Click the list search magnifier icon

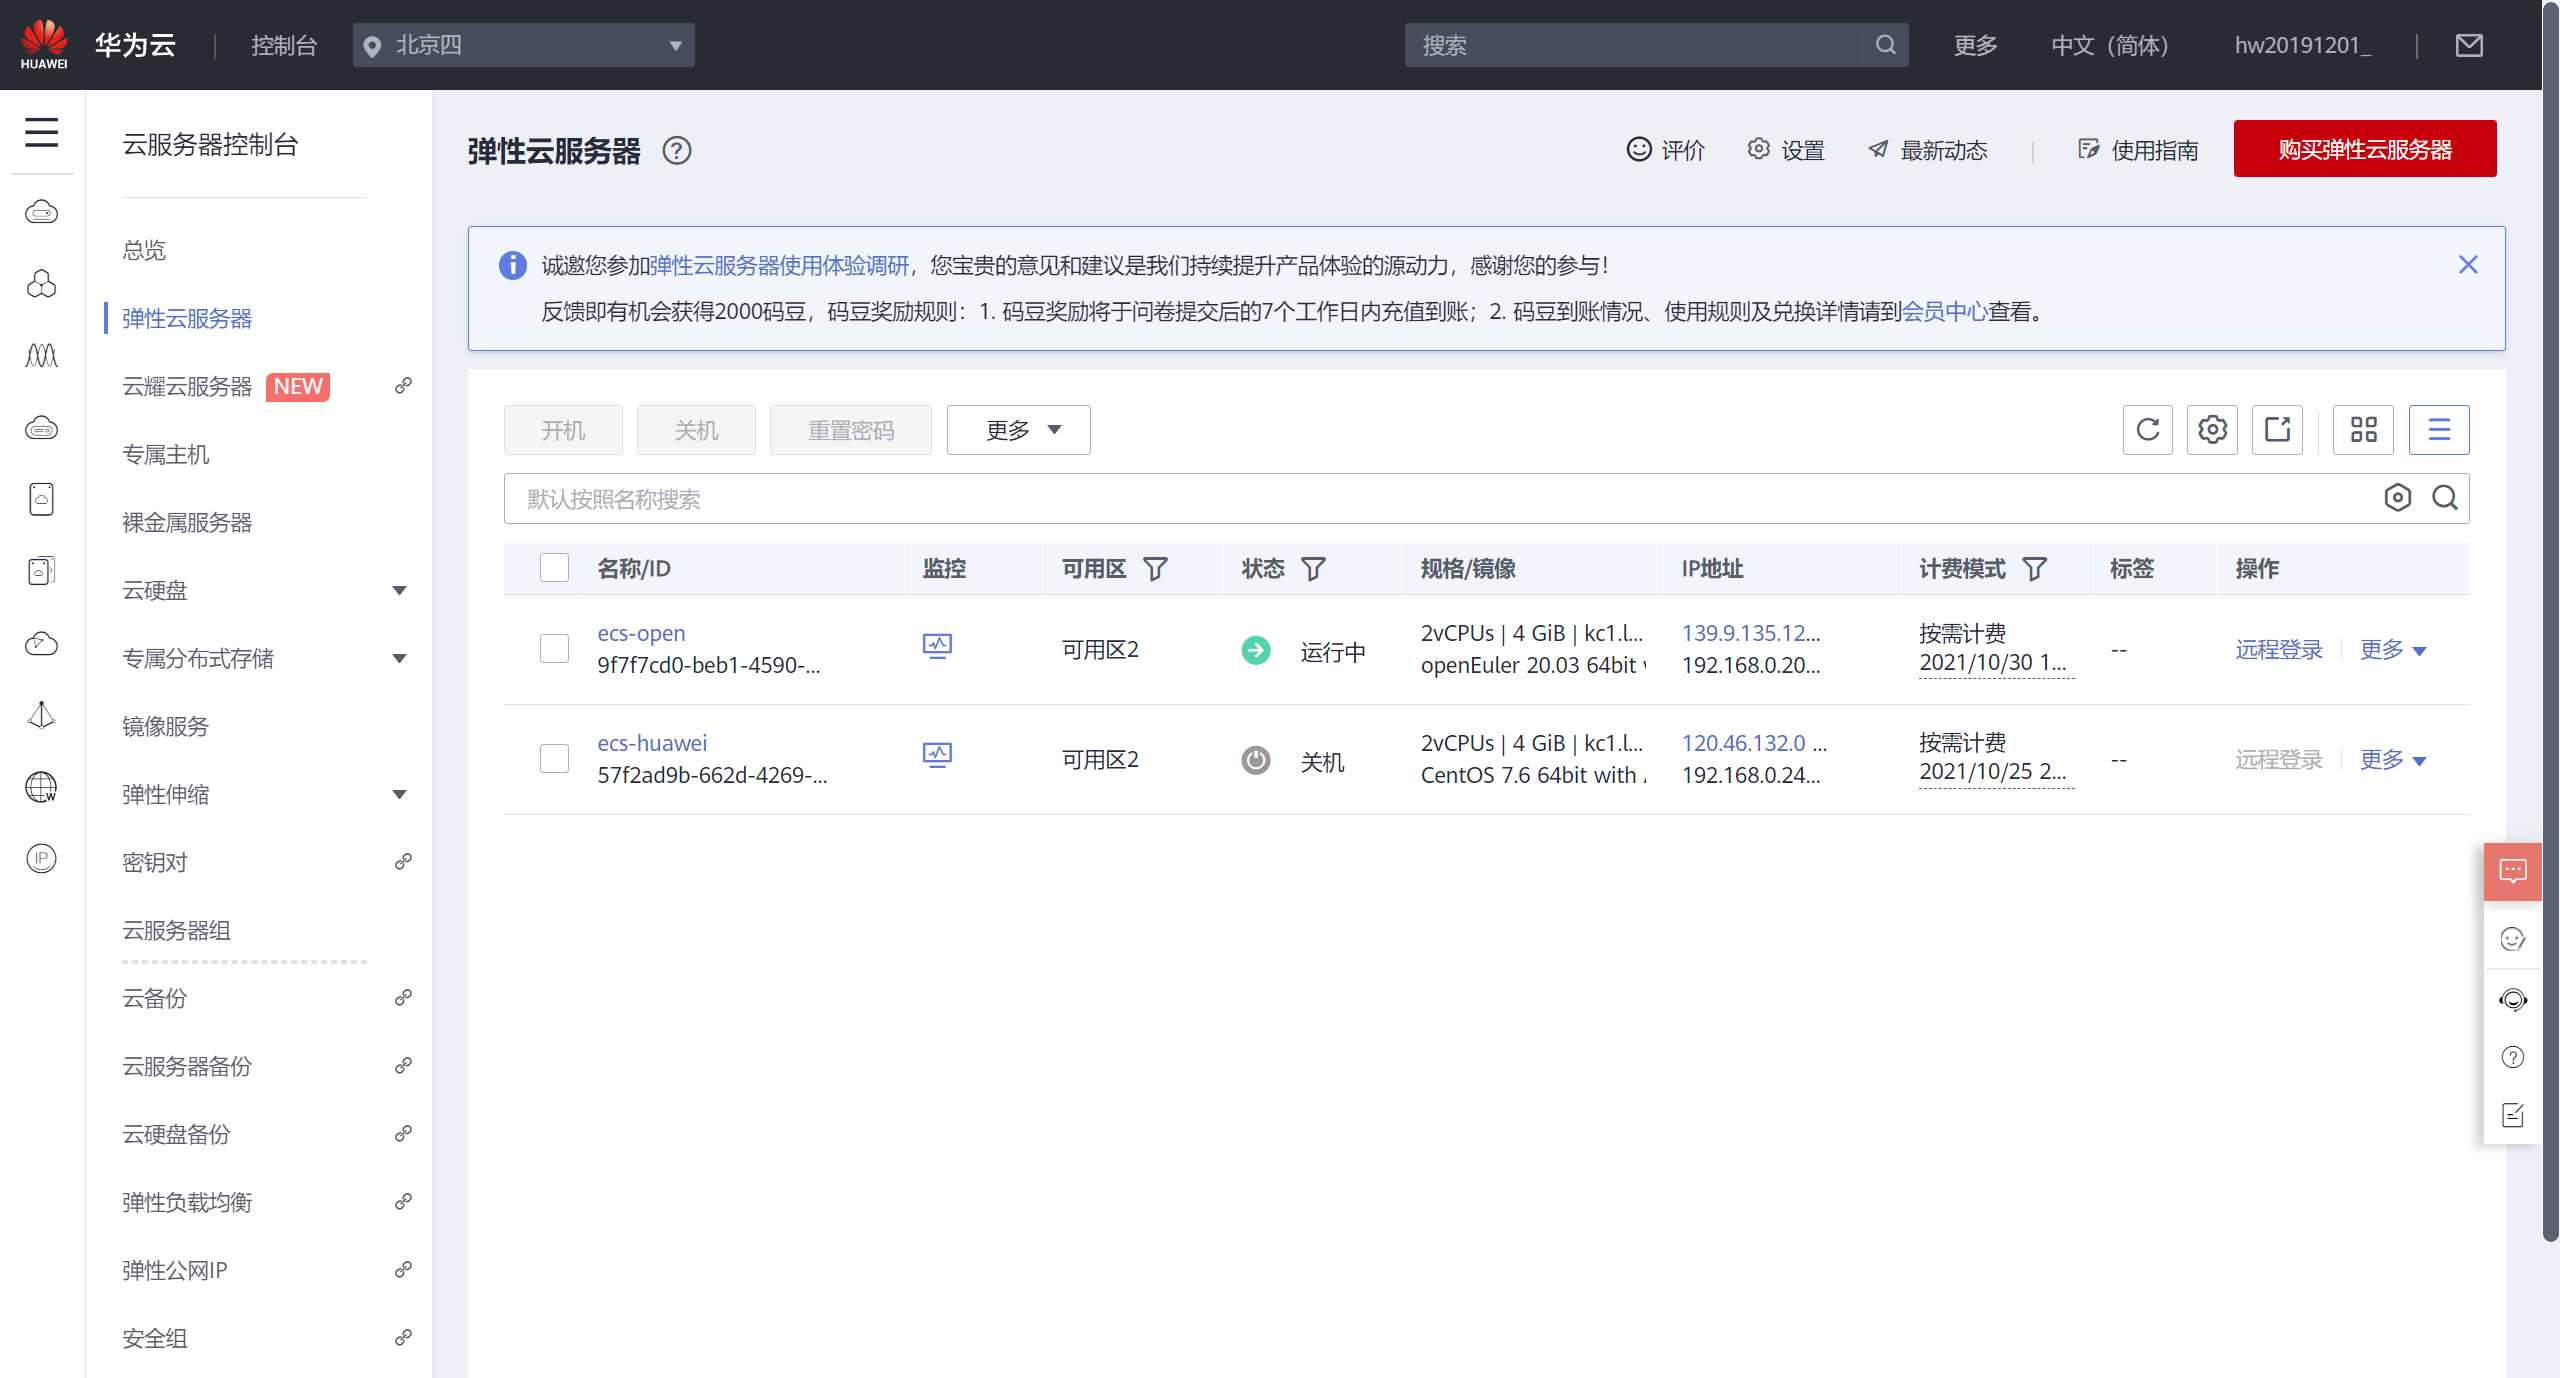[2445, 498]
